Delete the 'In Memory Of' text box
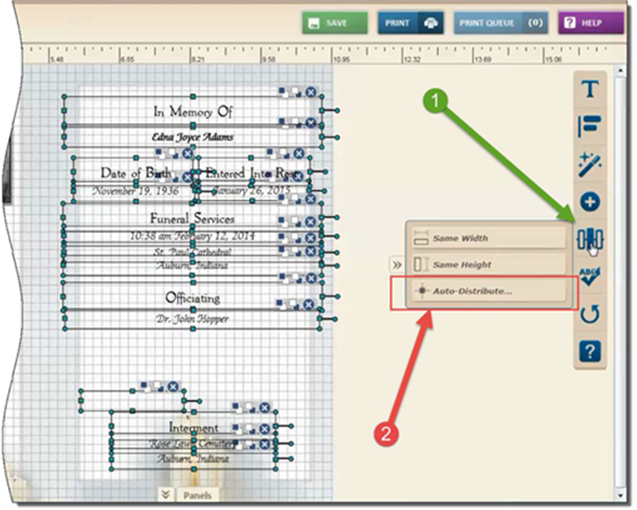Screen dimensions: 637x510 (x=311, y=92)
